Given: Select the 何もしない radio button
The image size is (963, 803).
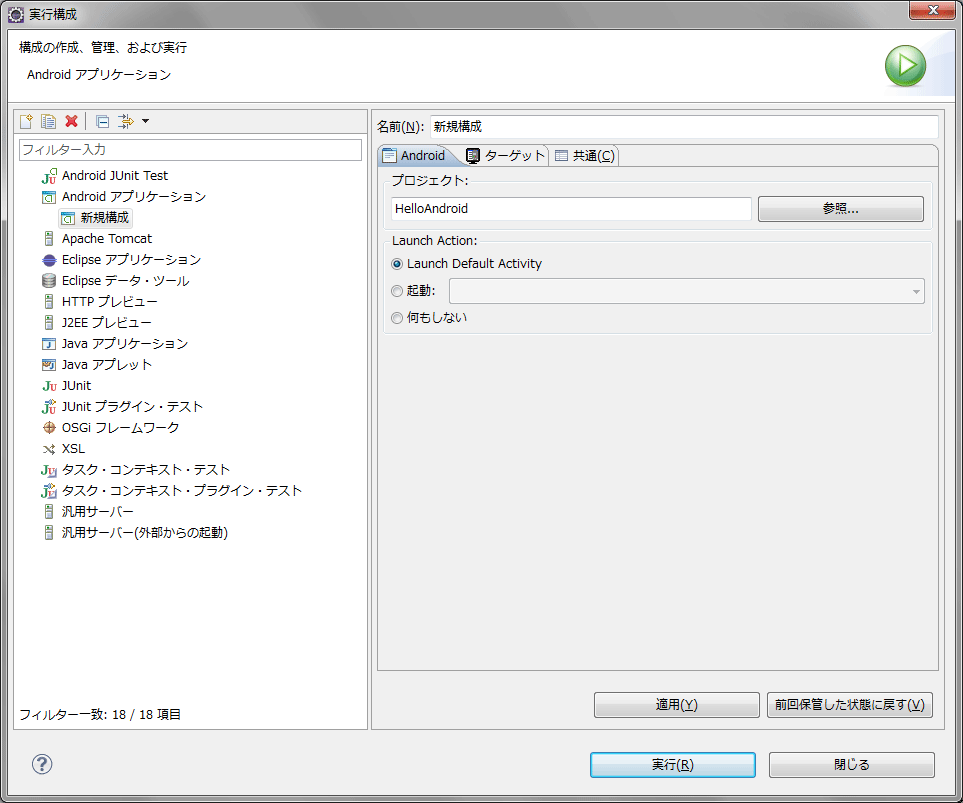Looking at the screenshot, I should (397, 318).
